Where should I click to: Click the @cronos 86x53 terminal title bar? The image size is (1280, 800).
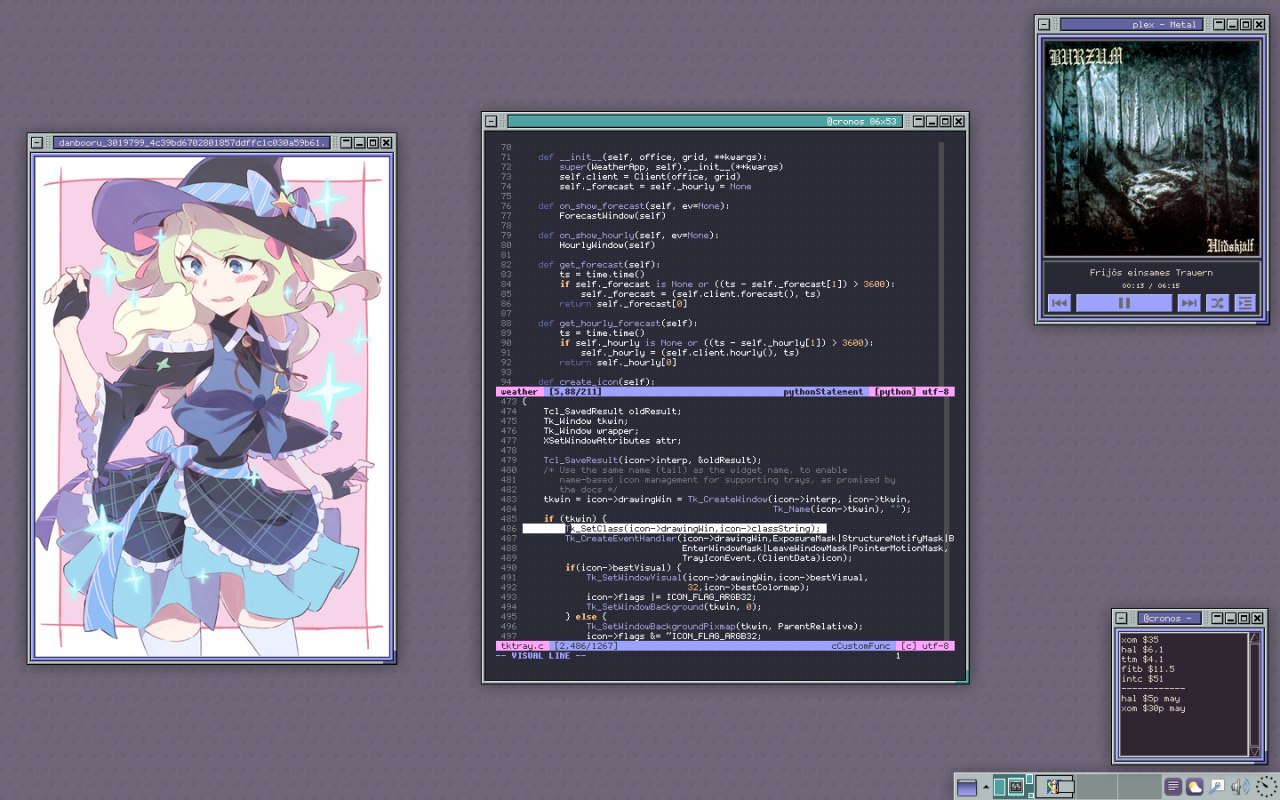[x=705, y=121]
